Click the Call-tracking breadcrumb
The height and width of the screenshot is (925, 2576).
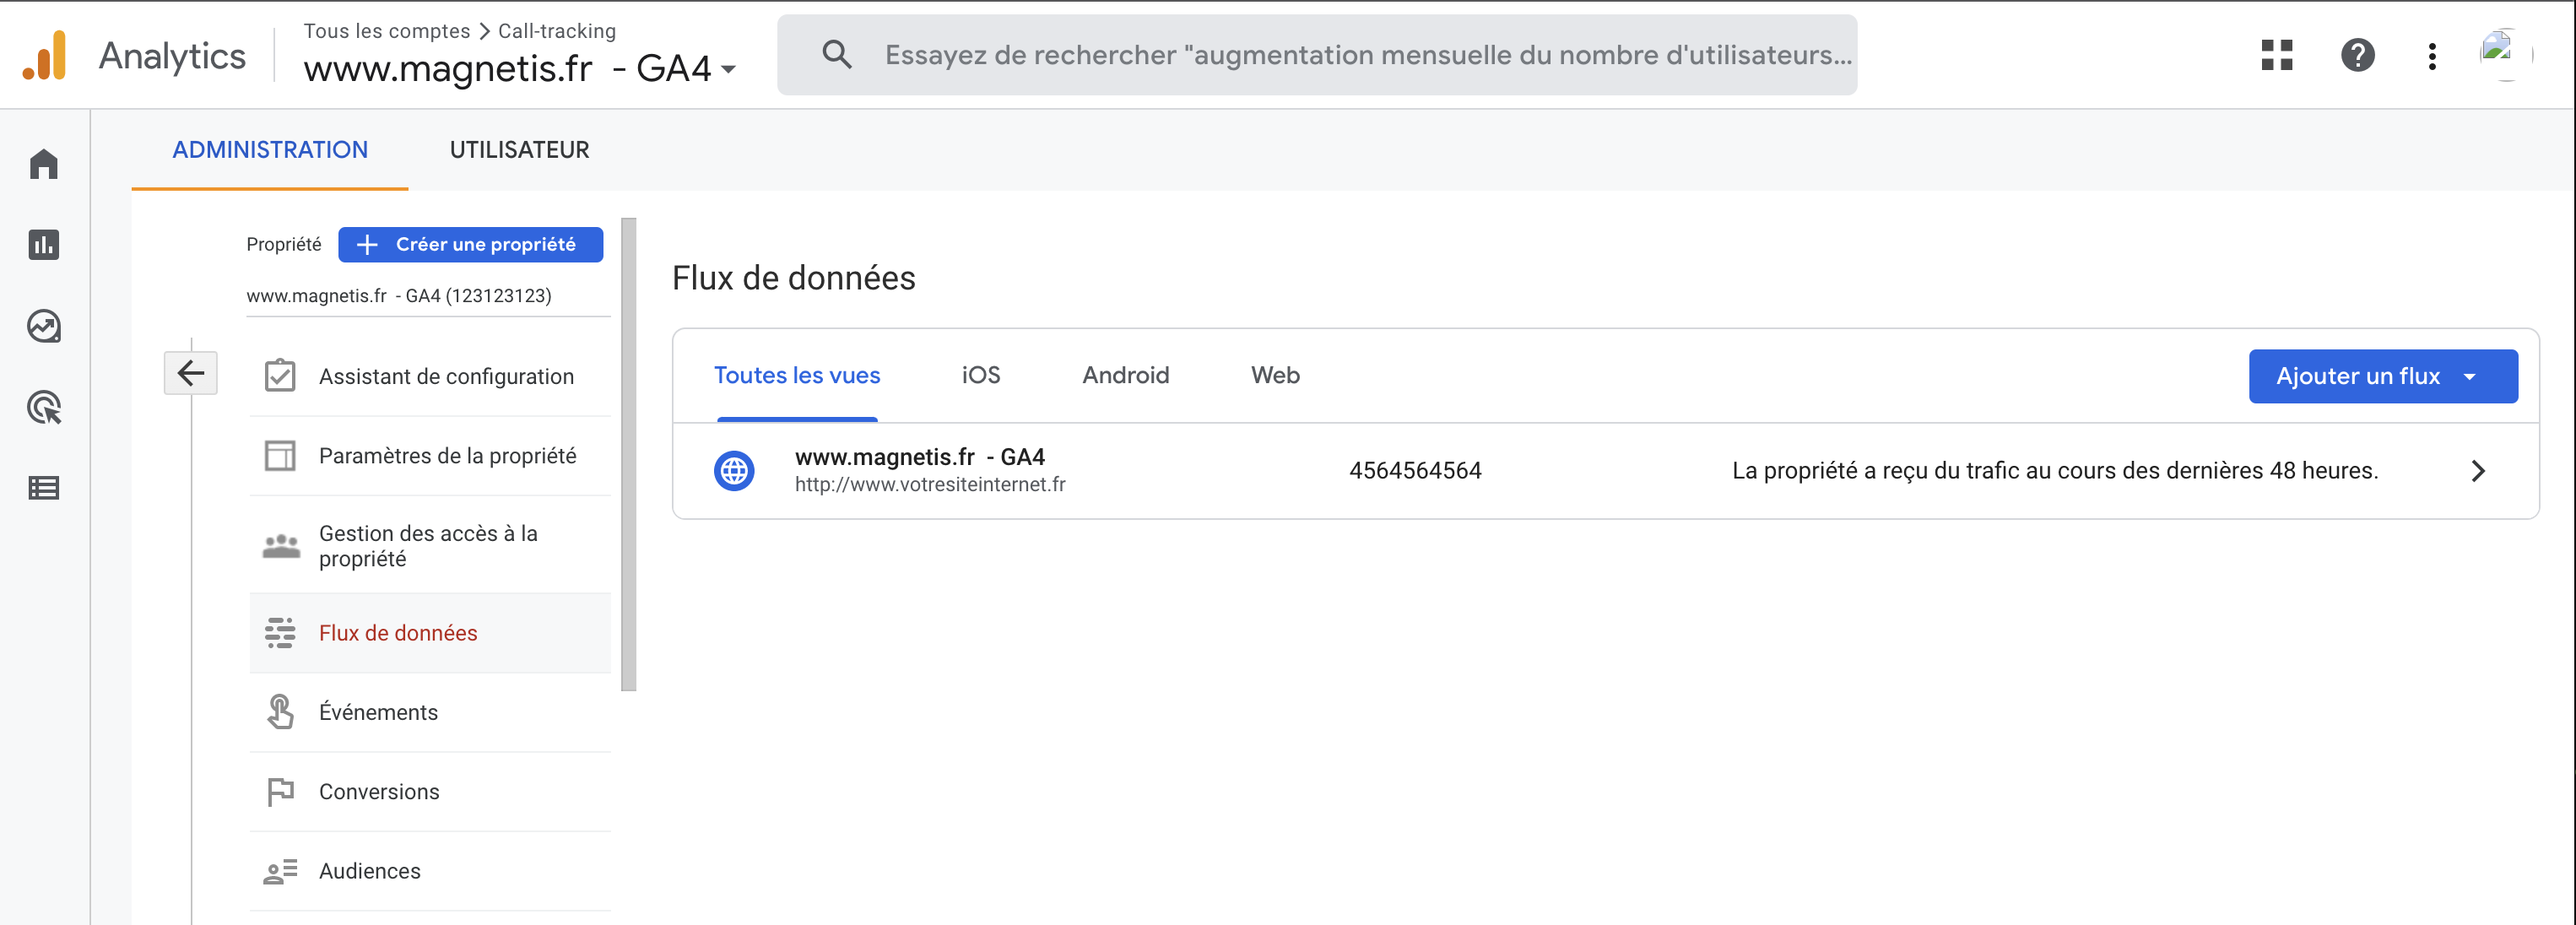click(557, 31)
